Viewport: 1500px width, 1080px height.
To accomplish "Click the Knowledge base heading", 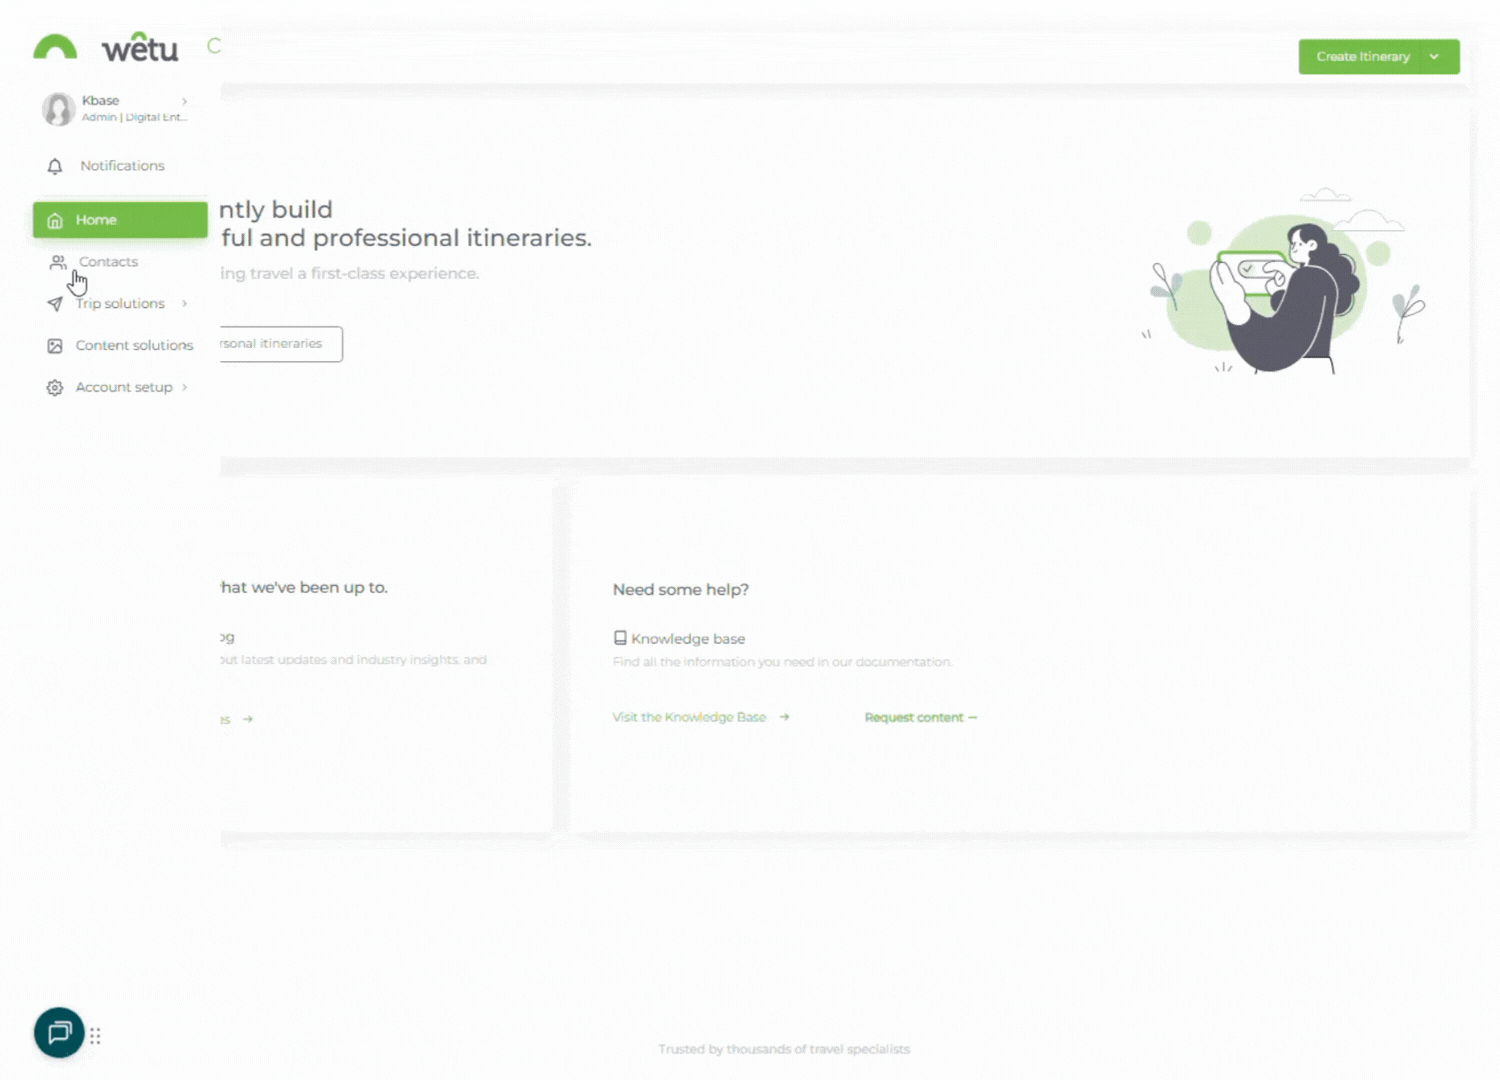I will point(688,639).
